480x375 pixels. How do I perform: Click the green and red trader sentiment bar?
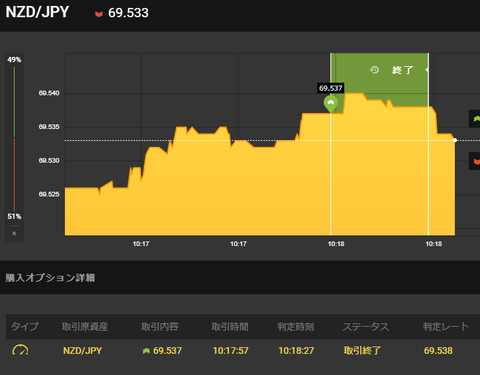[x=14, y=138]
